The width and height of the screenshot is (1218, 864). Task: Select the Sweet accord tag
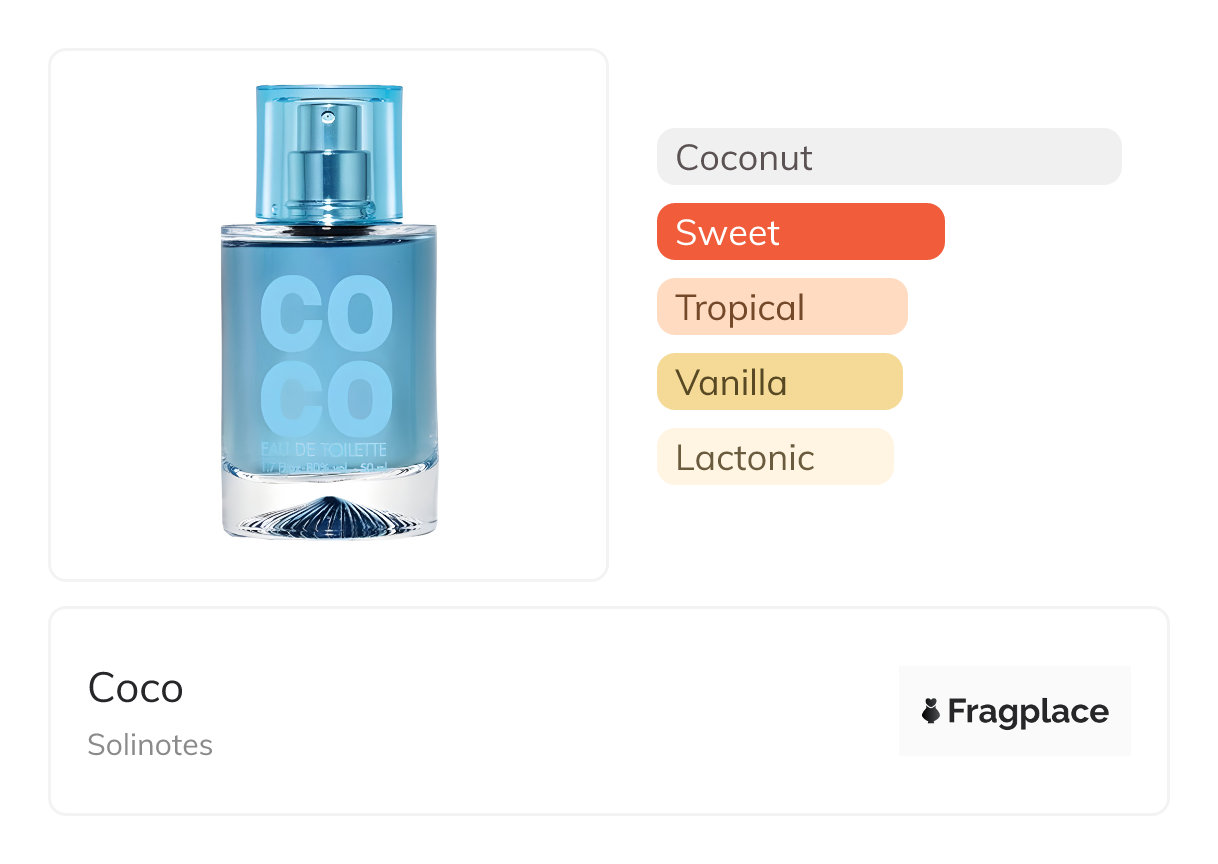800,232
